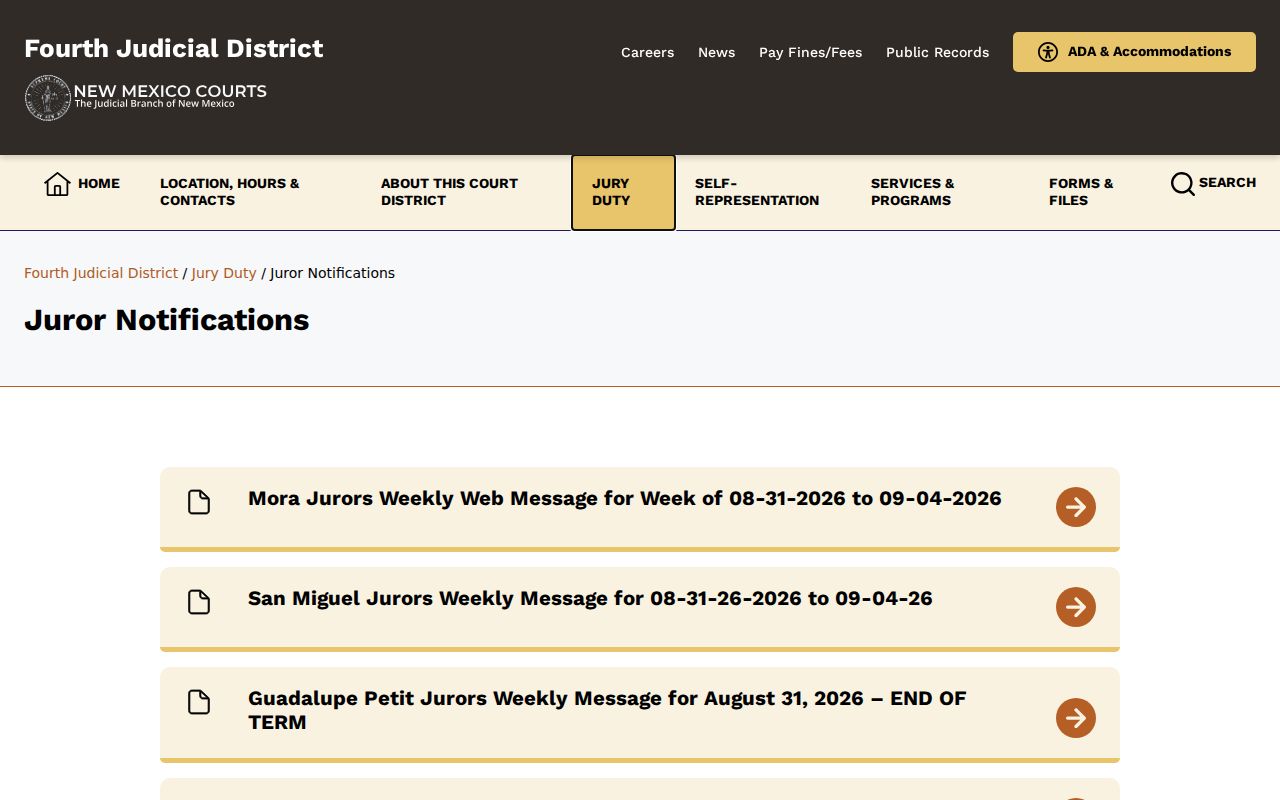The width and height of the screenshot is (1280, 800).
Task: Click the document icon beside Mora Jurors message
Action: 199,502
